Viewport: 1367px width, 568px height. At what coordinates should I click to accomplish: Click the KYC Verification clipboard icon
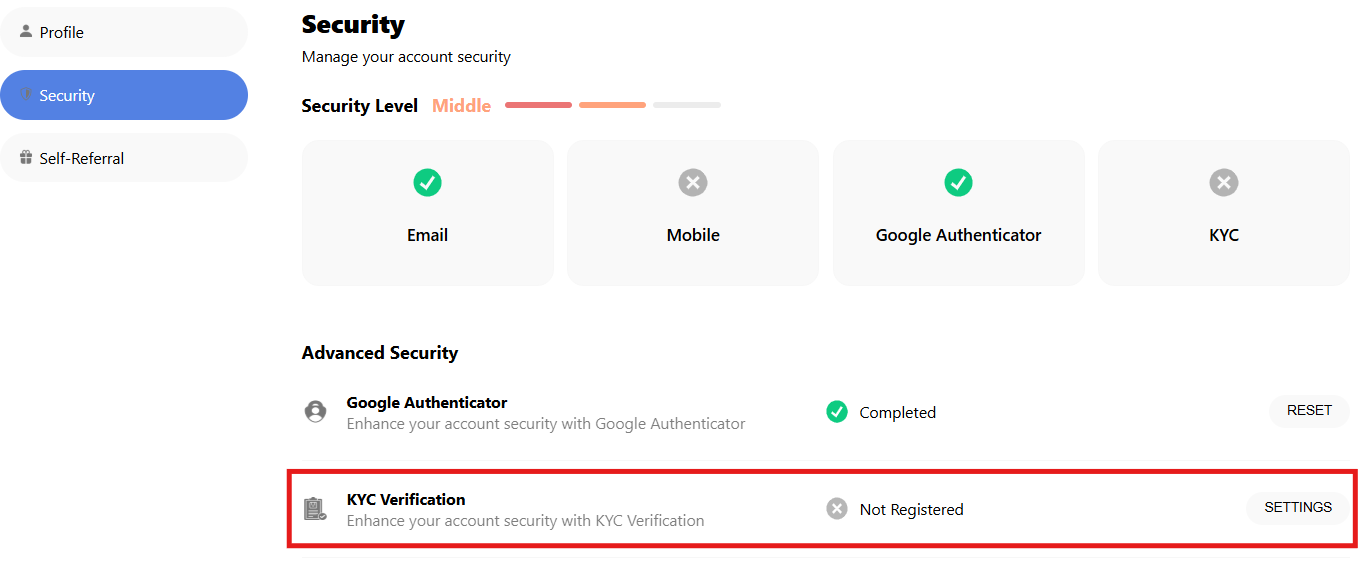[315, 509]
